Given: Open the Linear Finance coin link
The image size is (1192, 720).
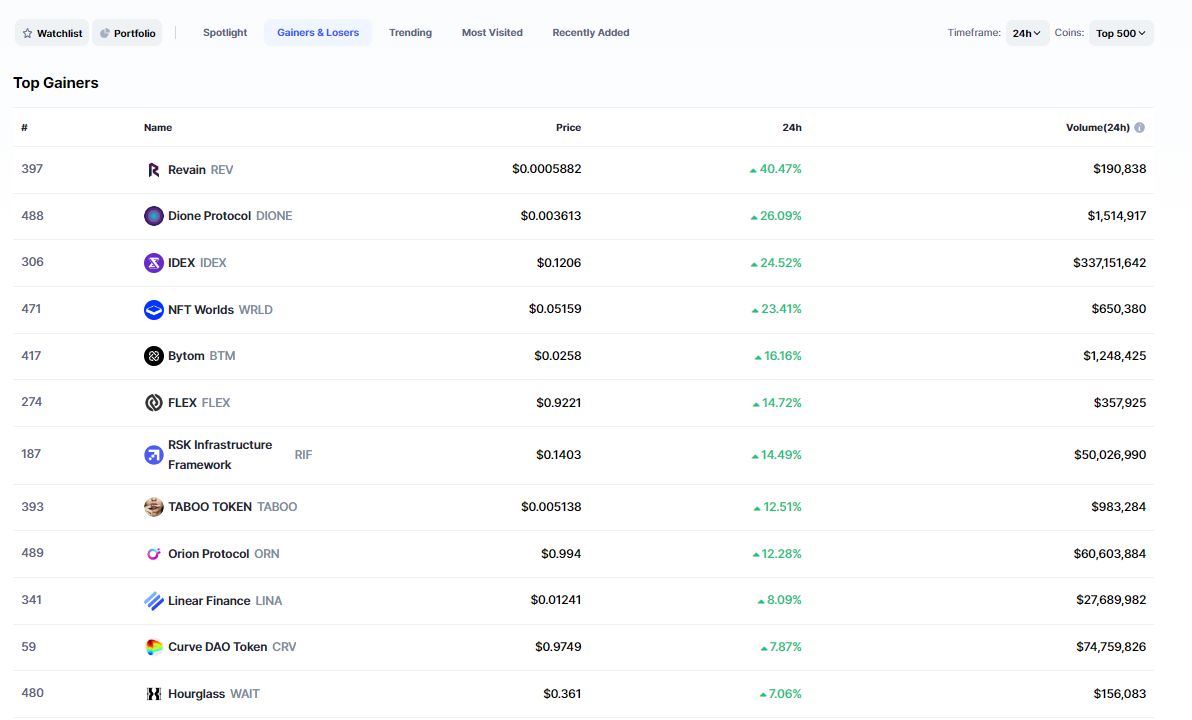Looking at the screenshot, I should [x=209, y=601].
